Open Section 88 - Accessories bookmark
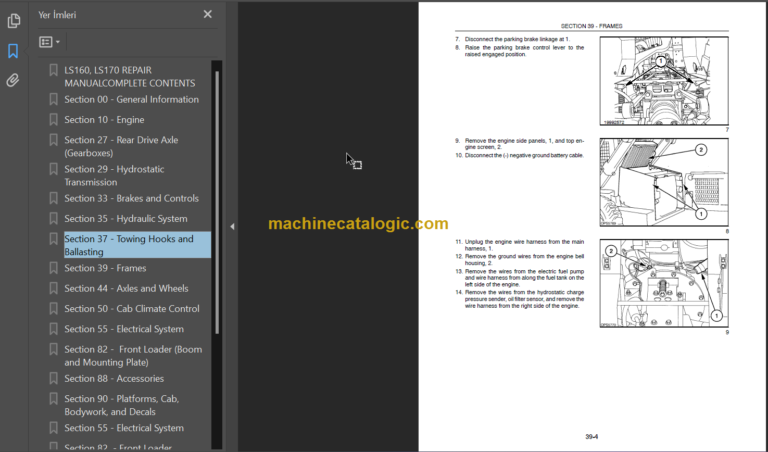768x452 pixels. coord(114,379)
